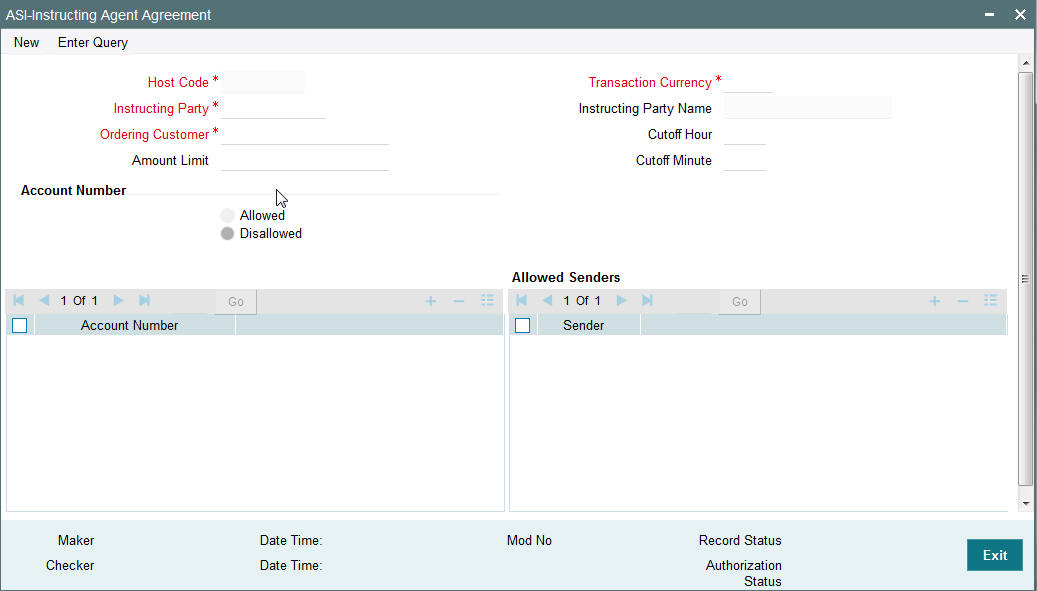Click the Exit button
The image size is (1037, 591).
(995, 555)
